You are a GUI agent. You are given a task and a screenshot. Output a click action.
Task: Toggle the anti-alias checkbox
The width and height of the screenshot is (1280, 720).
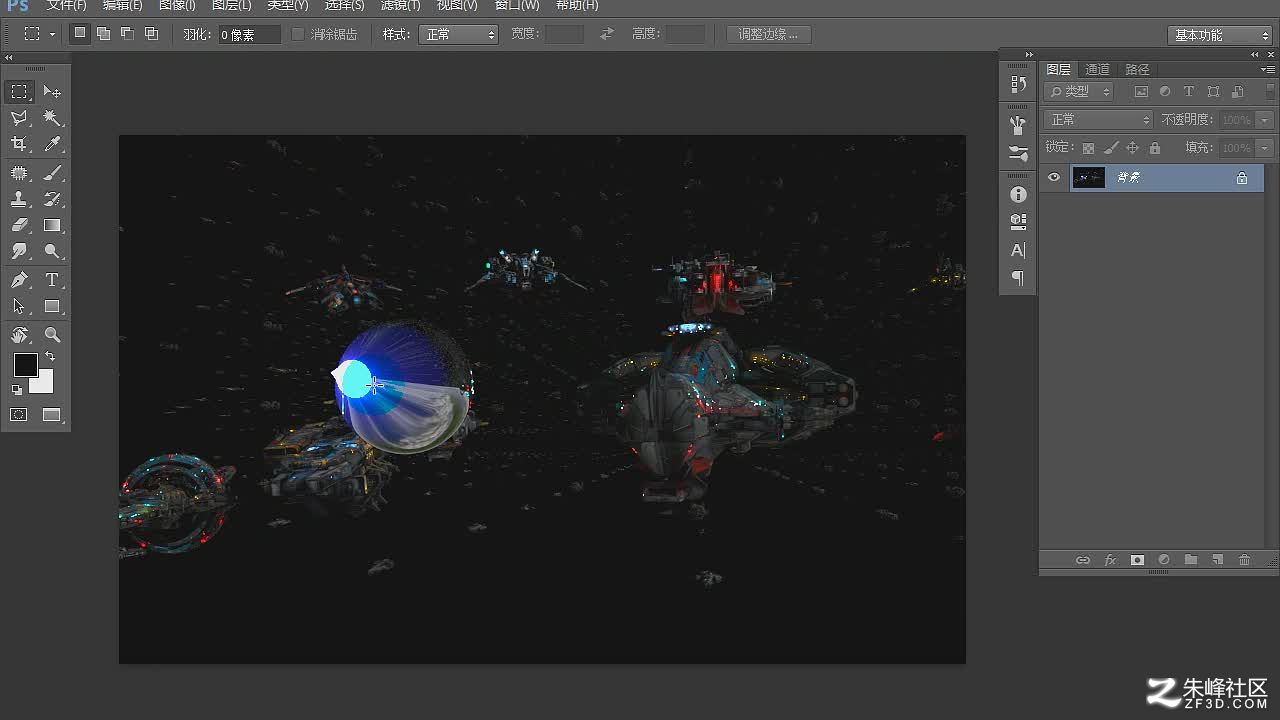[x=298, y=34]
